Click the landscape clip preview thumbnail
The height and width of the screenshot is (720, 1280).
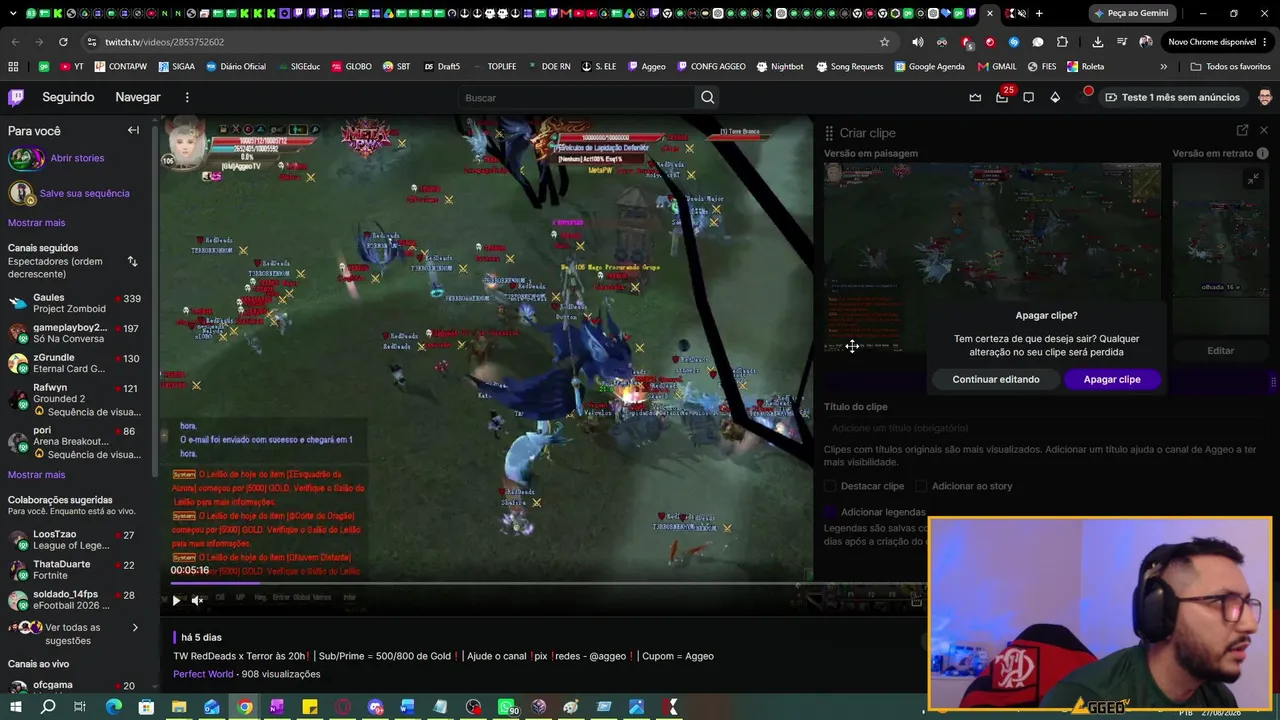pyautogui.click(x=992, y=258)
